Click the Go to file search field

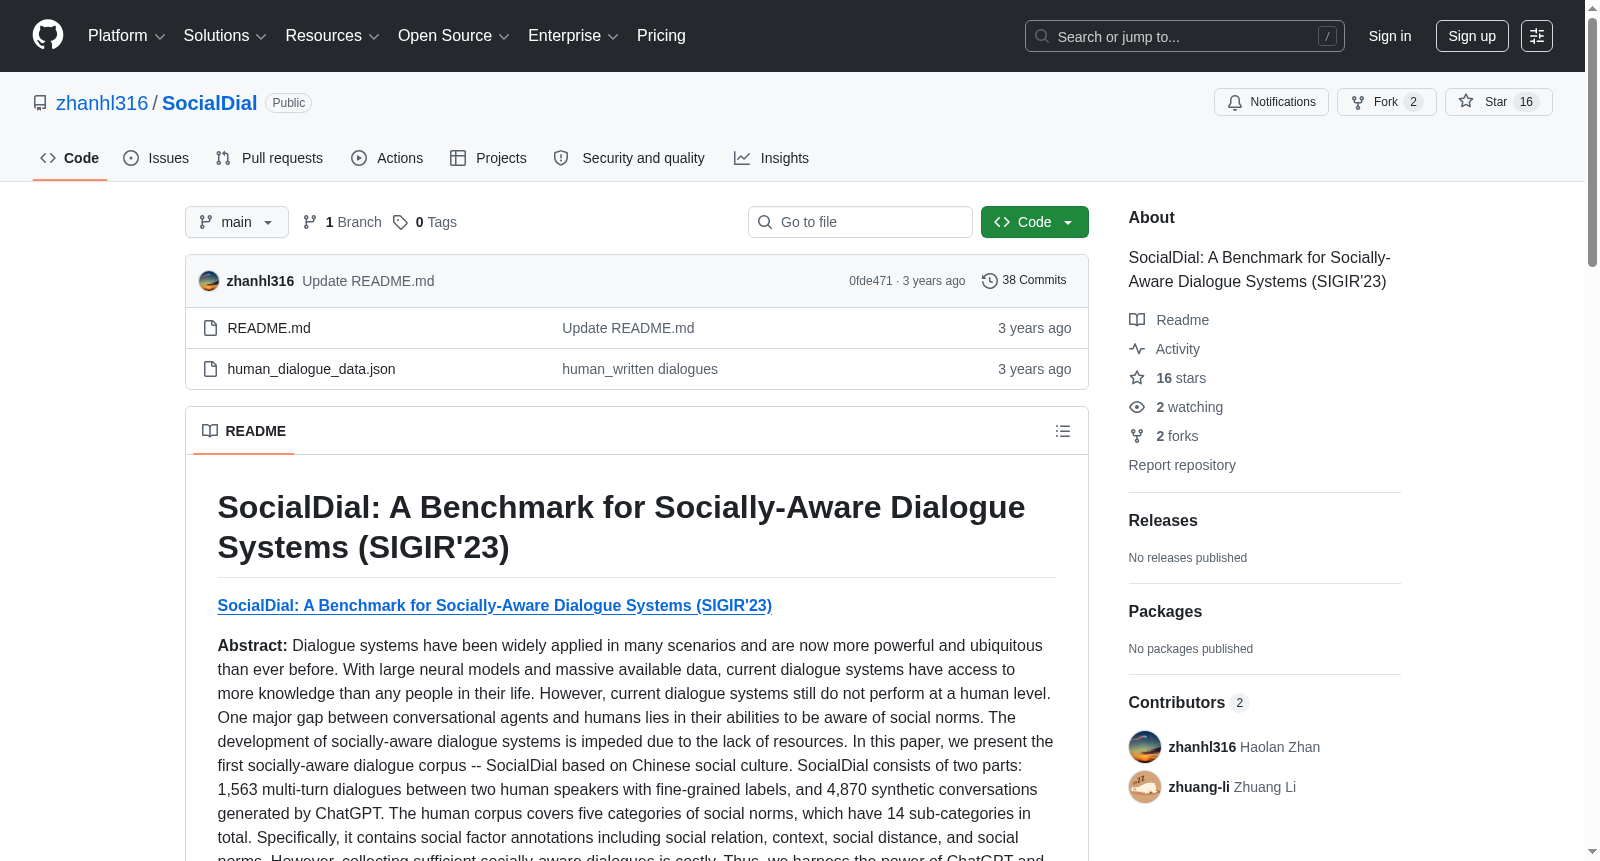(860, 222)
